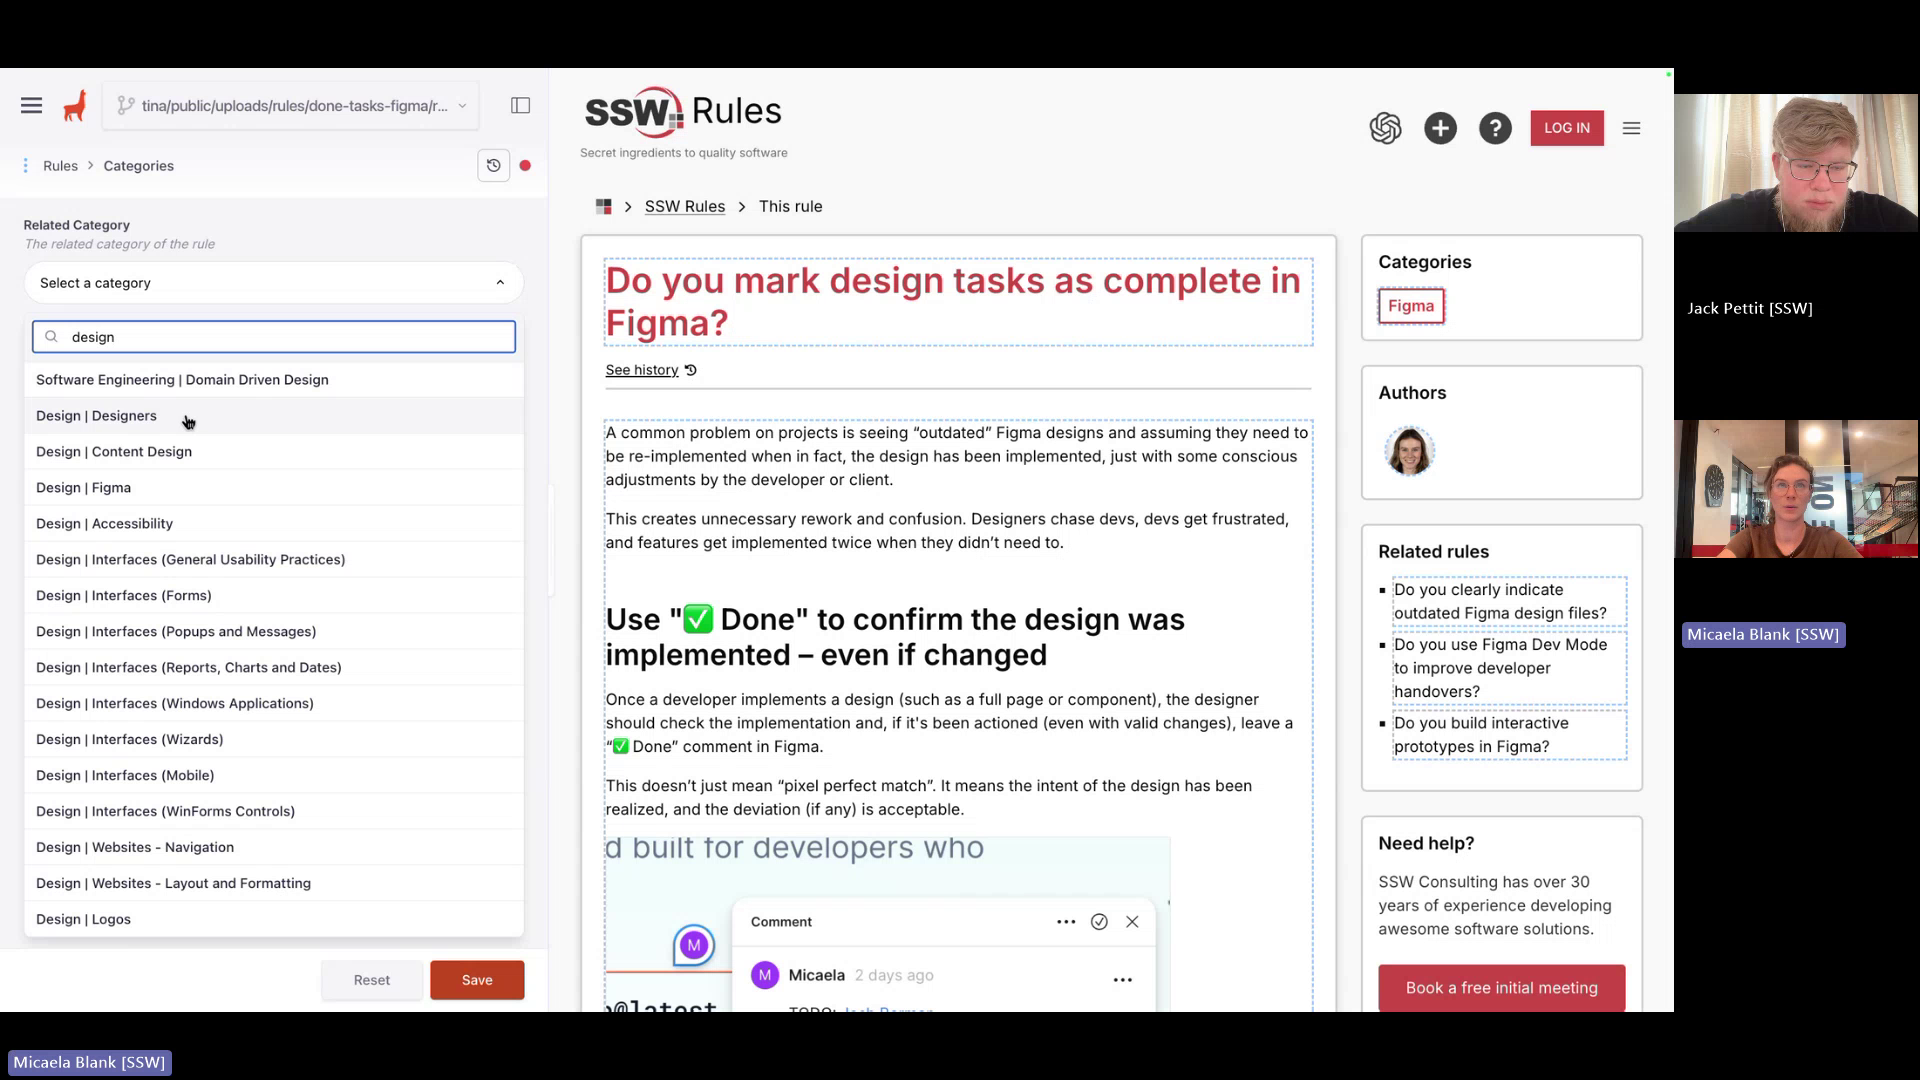This screenshot has height=1080, width=1920.
Task: Choose Design | Content Design category
Action: [x=273, y=452]
